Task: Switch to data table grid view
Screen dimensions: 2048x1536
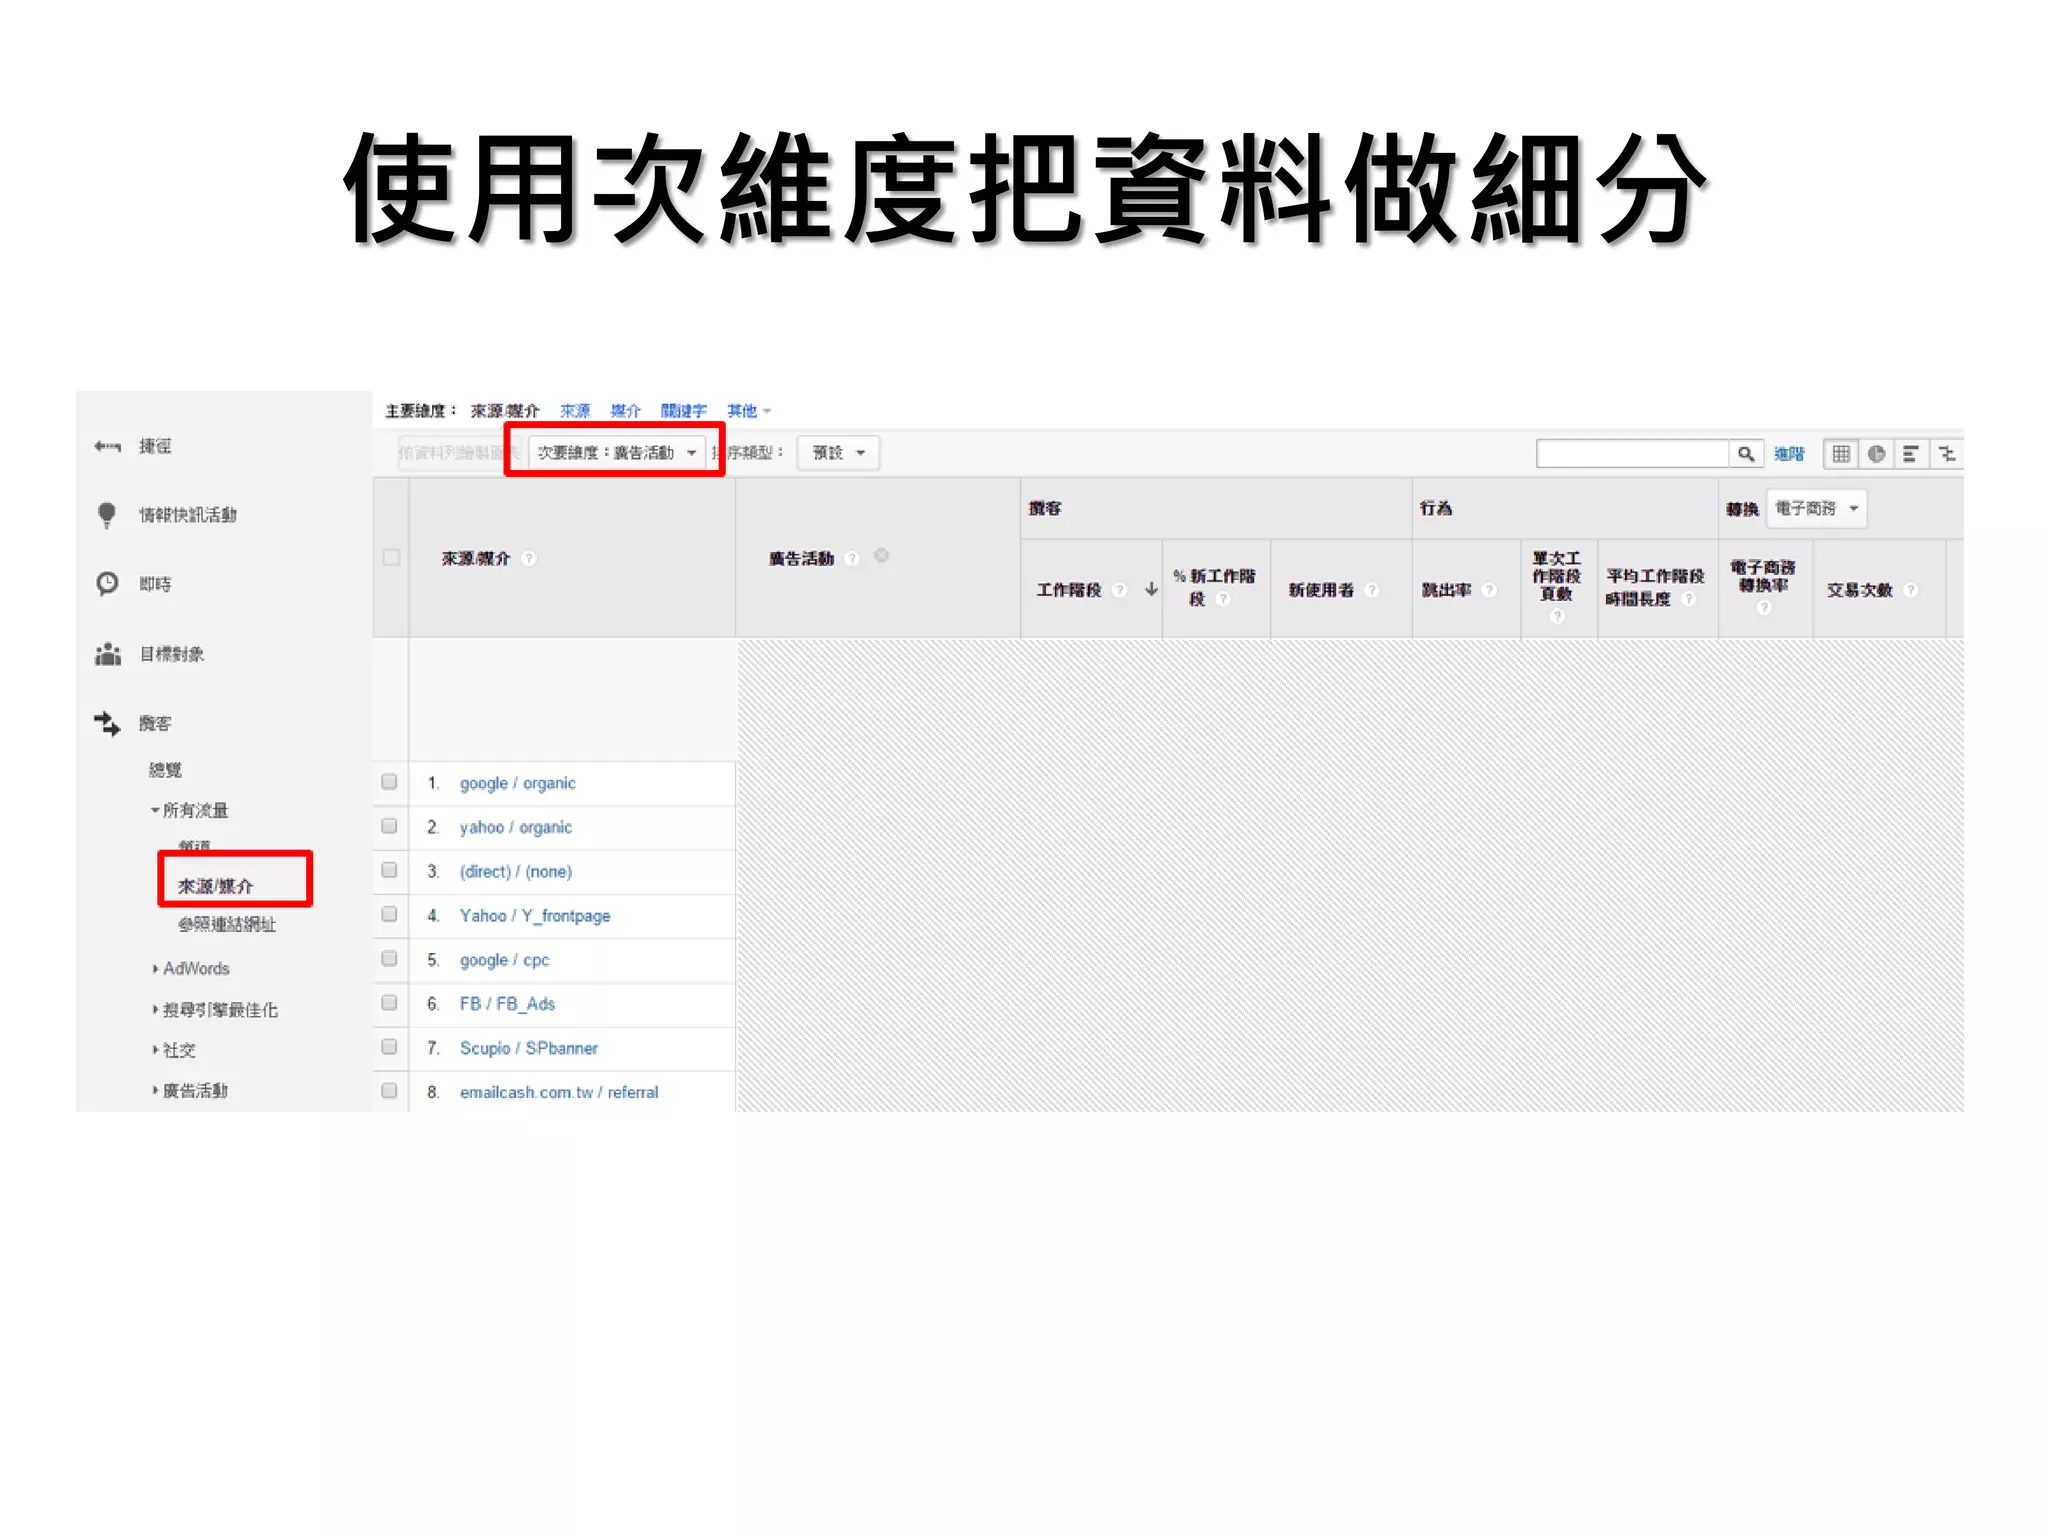Action: tap(1841, 454)
